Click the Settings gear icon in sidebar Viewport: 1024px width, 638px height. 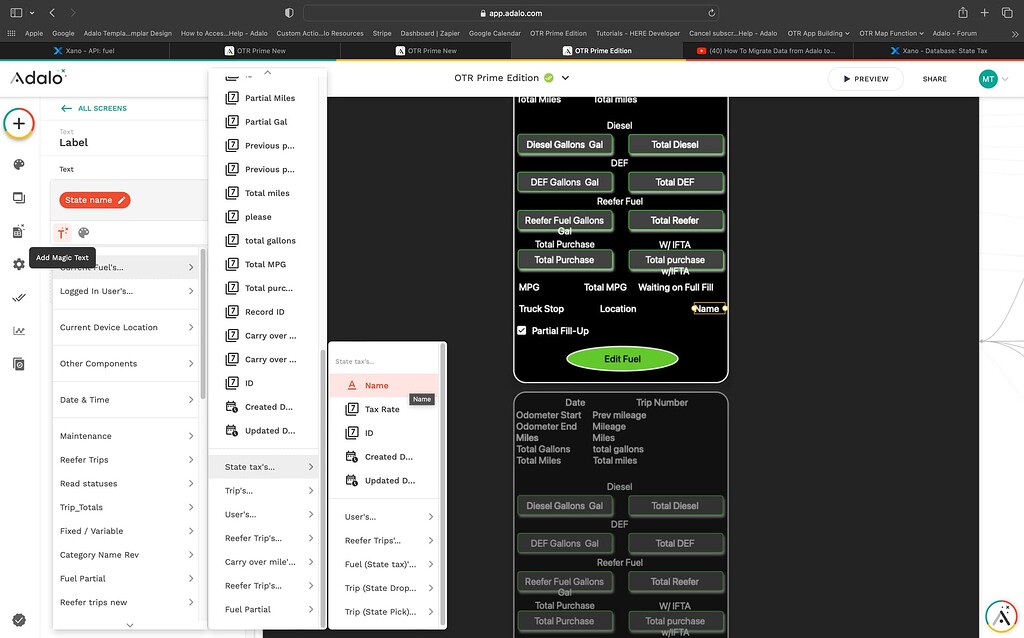tap(17, 262)
